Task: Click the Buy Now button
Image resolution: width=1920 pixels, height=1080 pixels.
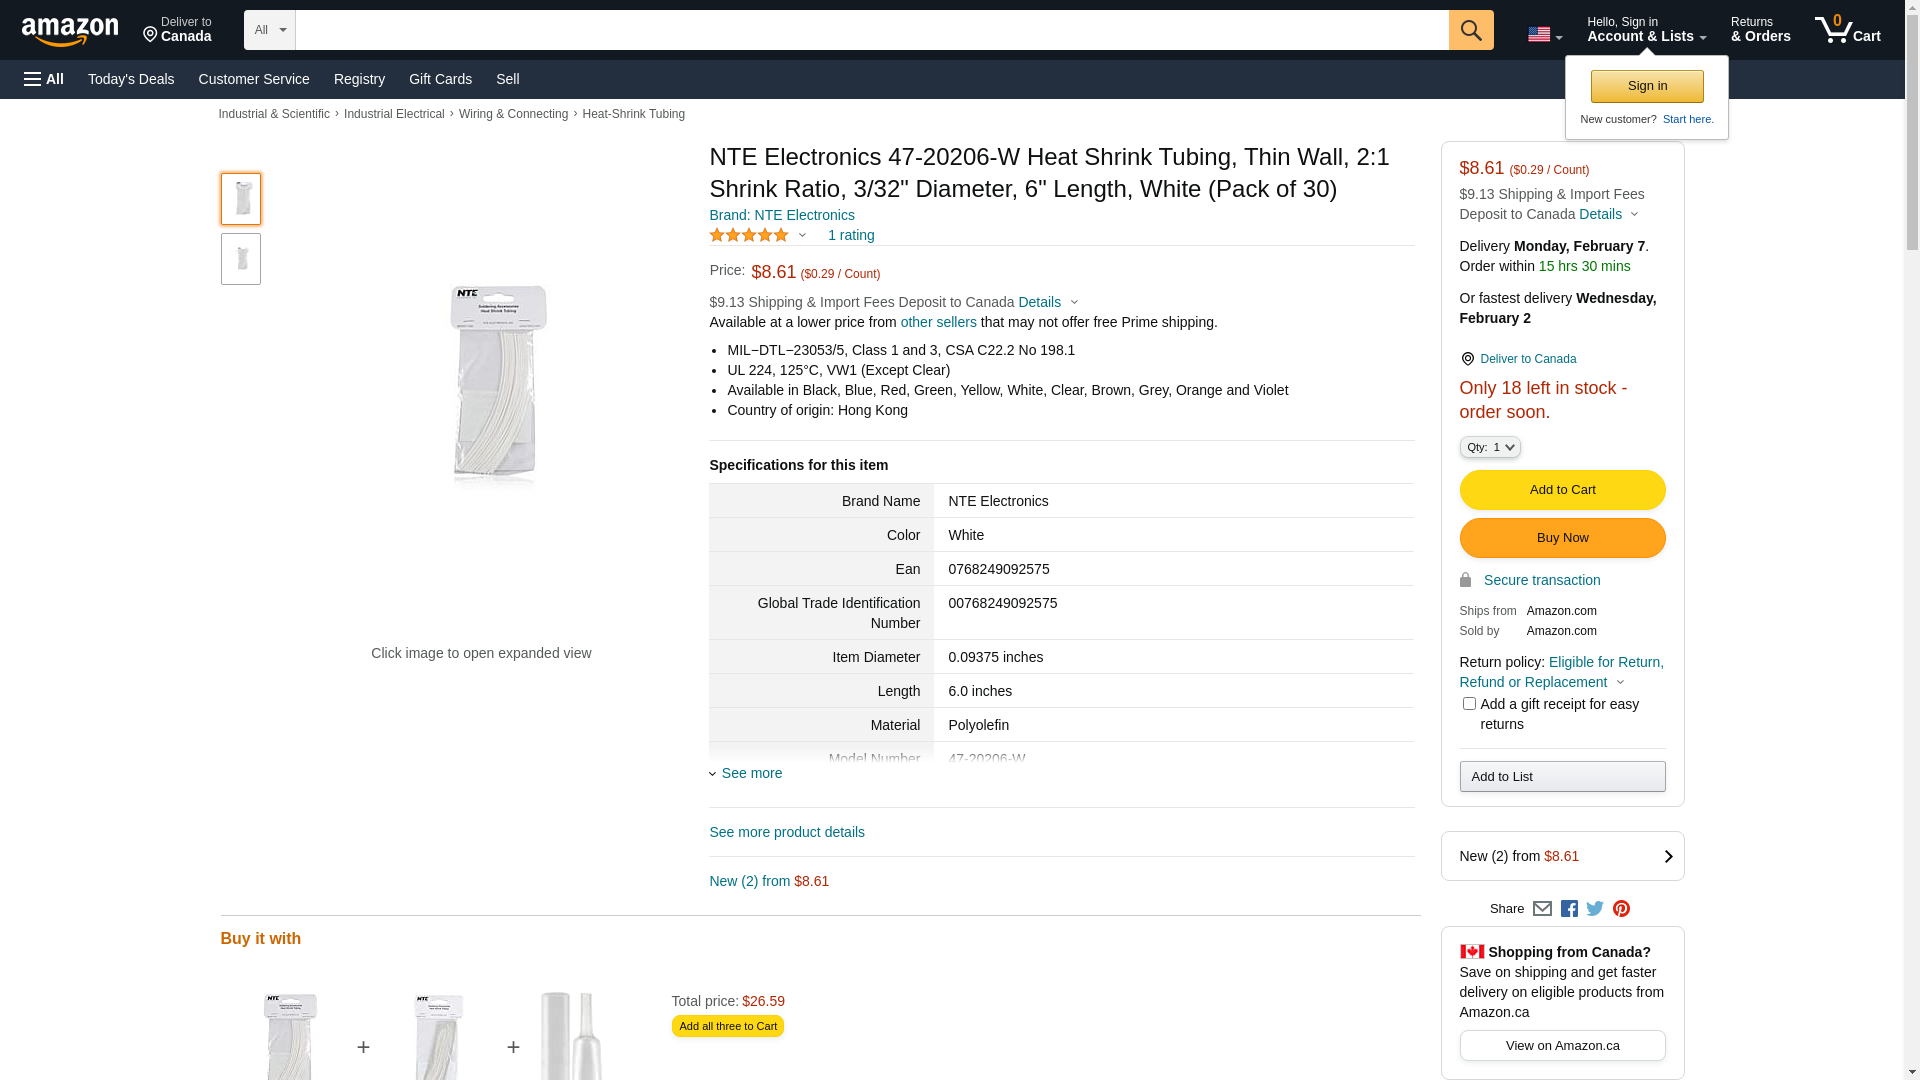Action: point(1562,538)
